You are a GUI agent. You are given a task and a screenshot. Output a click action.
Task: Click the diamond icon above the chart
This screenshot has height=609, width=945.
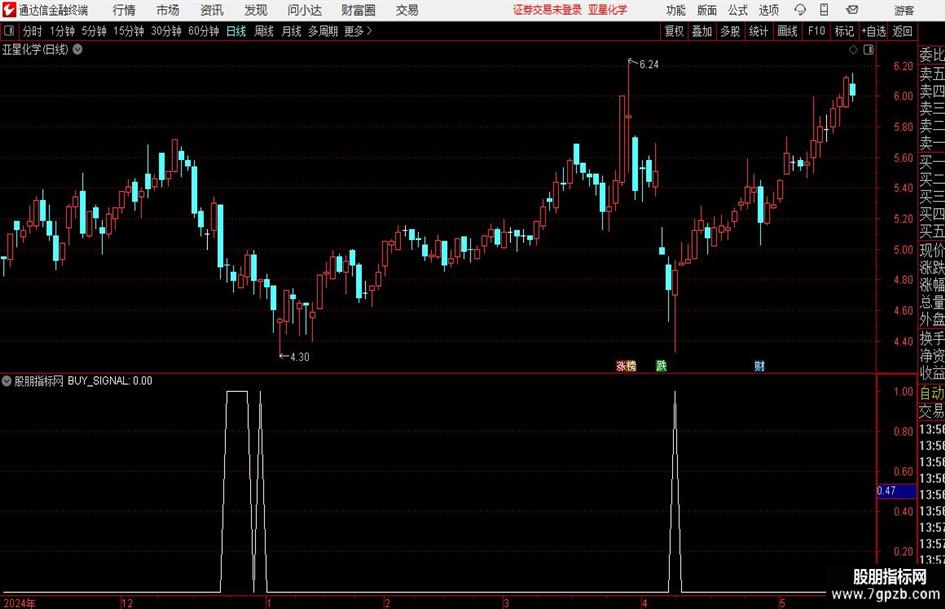pyautogui.click(x=853, y=50)
